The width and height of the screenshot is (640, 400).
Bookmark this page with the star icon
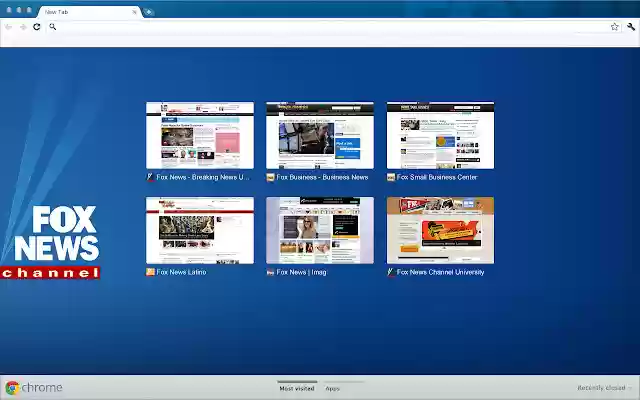coord(615,27)
